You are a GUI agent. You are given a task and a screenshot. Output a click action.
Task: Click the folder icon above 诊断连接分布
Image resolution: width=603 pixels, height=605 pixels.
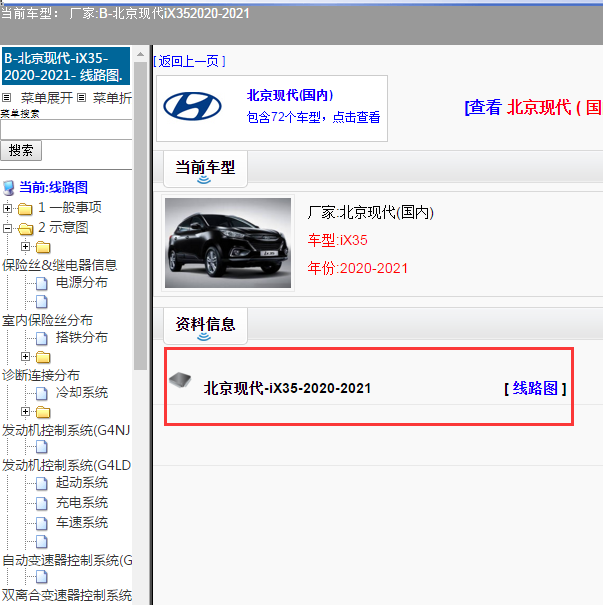click(x=43, y=357)
